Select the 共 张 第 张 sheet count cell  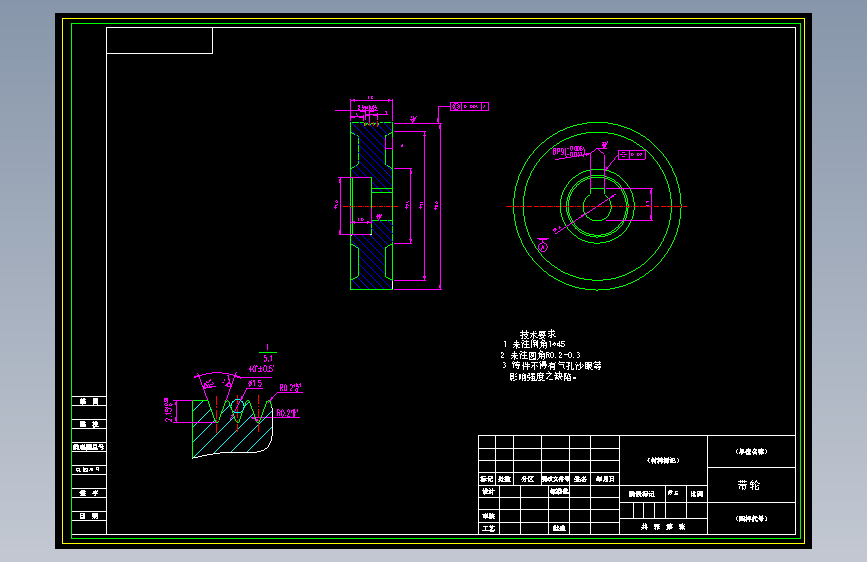[664, 527]
